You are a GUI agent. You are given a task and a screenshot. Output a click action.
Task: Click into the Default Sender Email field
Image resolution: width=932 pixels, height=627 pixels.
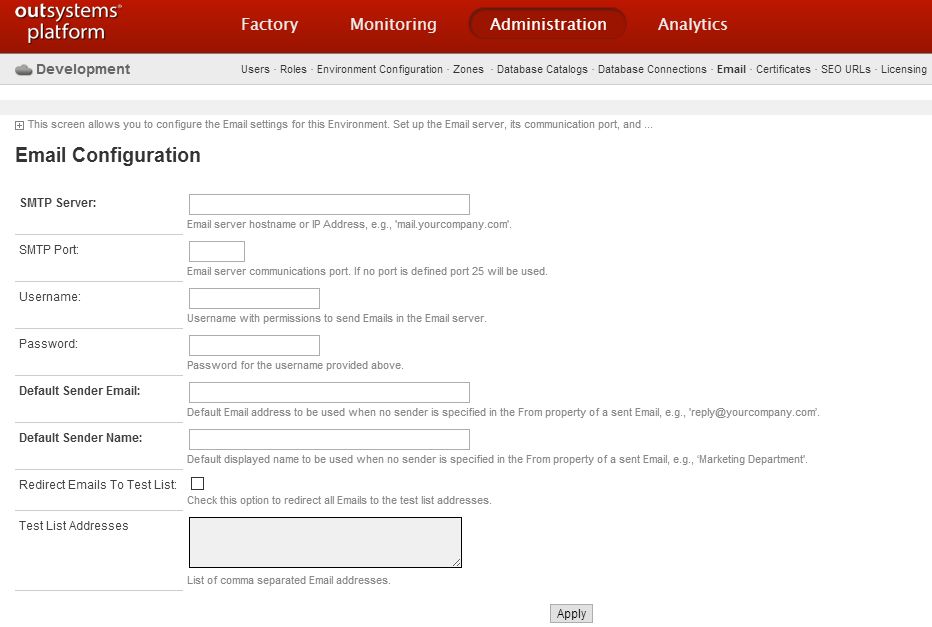pyautogui.click(x=329, y=392)
